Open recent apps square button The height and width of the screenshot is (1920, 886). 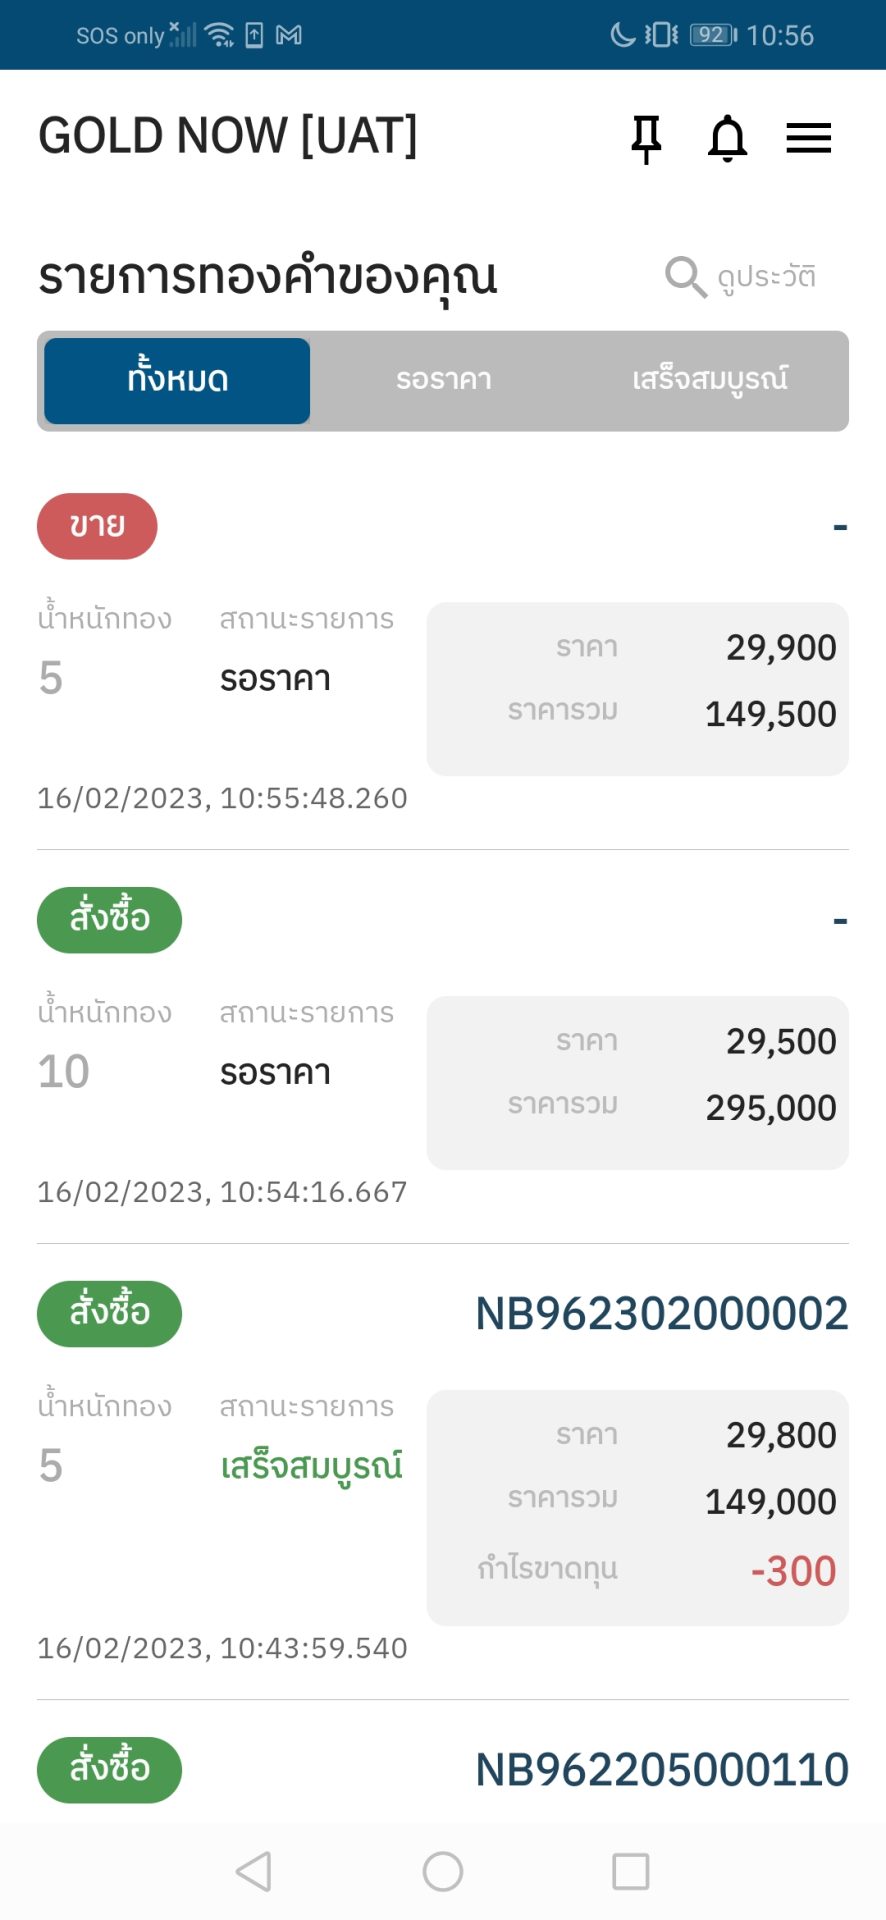630,1871
